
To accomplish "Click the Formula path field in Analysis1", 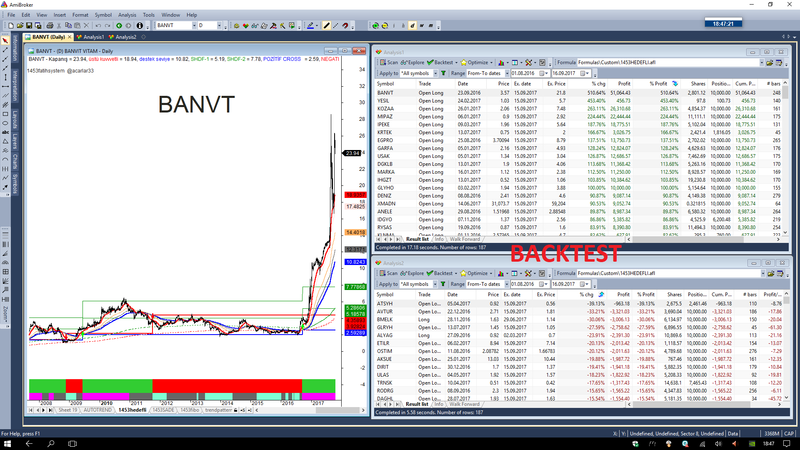I will (x=668, y=62).
